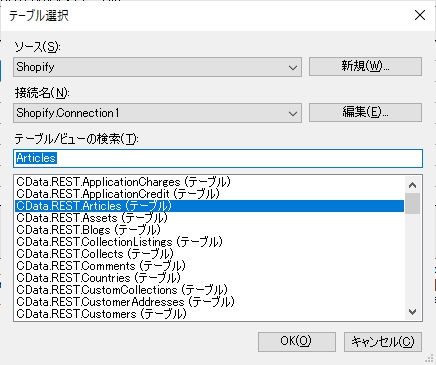This screenshot has height=365, width=436.
Task: Click the 編集(E)... button
Action: click(x=365, y=112)
